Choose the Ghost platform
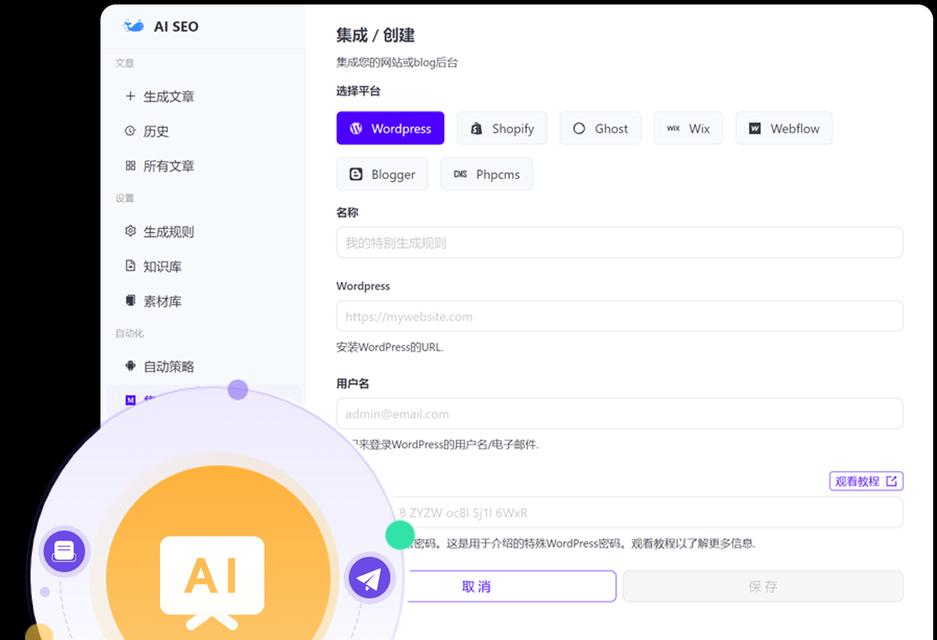Viewport: 937px width, 640px height. [x=601, y=128]
